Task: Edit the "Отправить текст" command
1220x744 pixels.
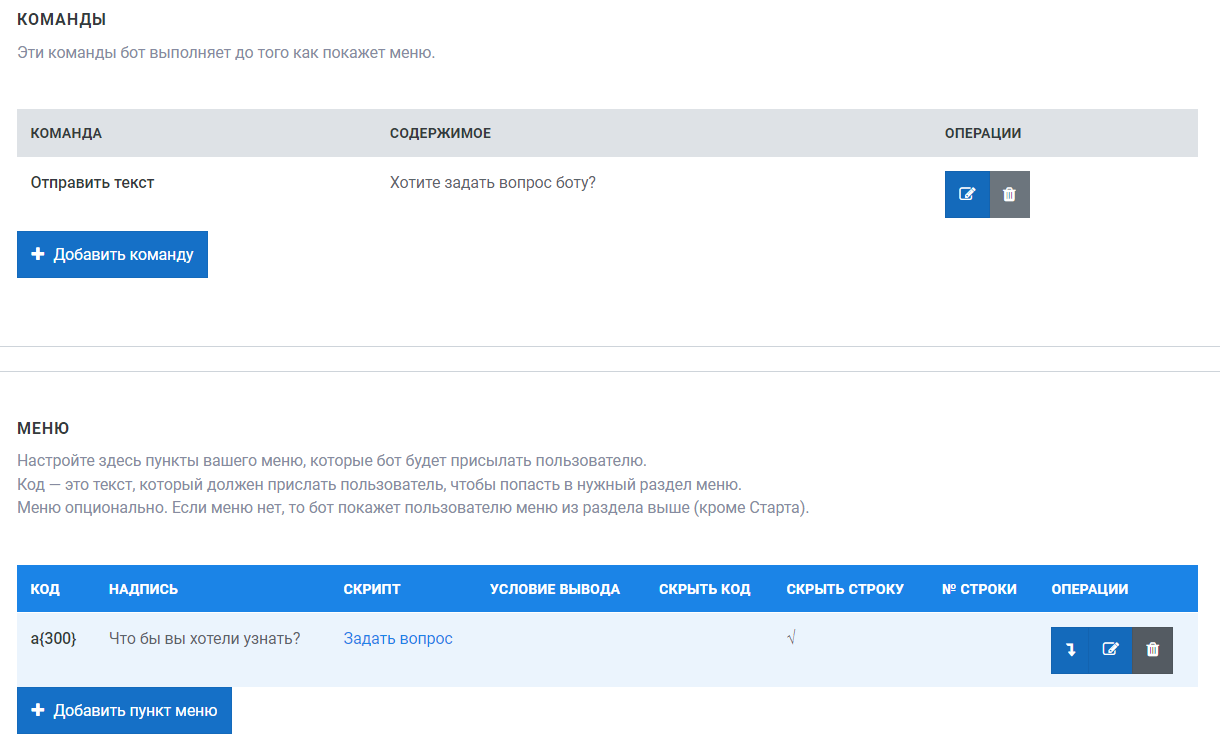Action: (967, 194)
